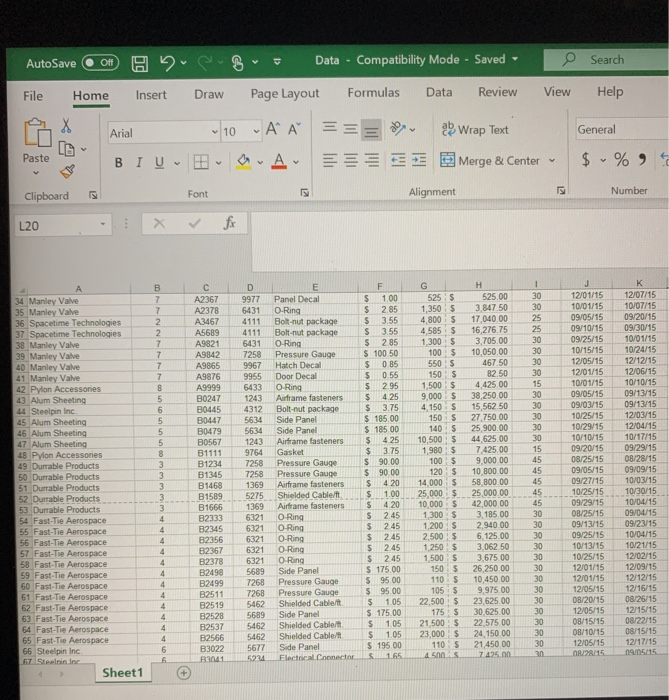Image resolution: width=669 pixels, height=700 pixels.
Task: Switch to the Insert tab
Action: tap(151, 95)
